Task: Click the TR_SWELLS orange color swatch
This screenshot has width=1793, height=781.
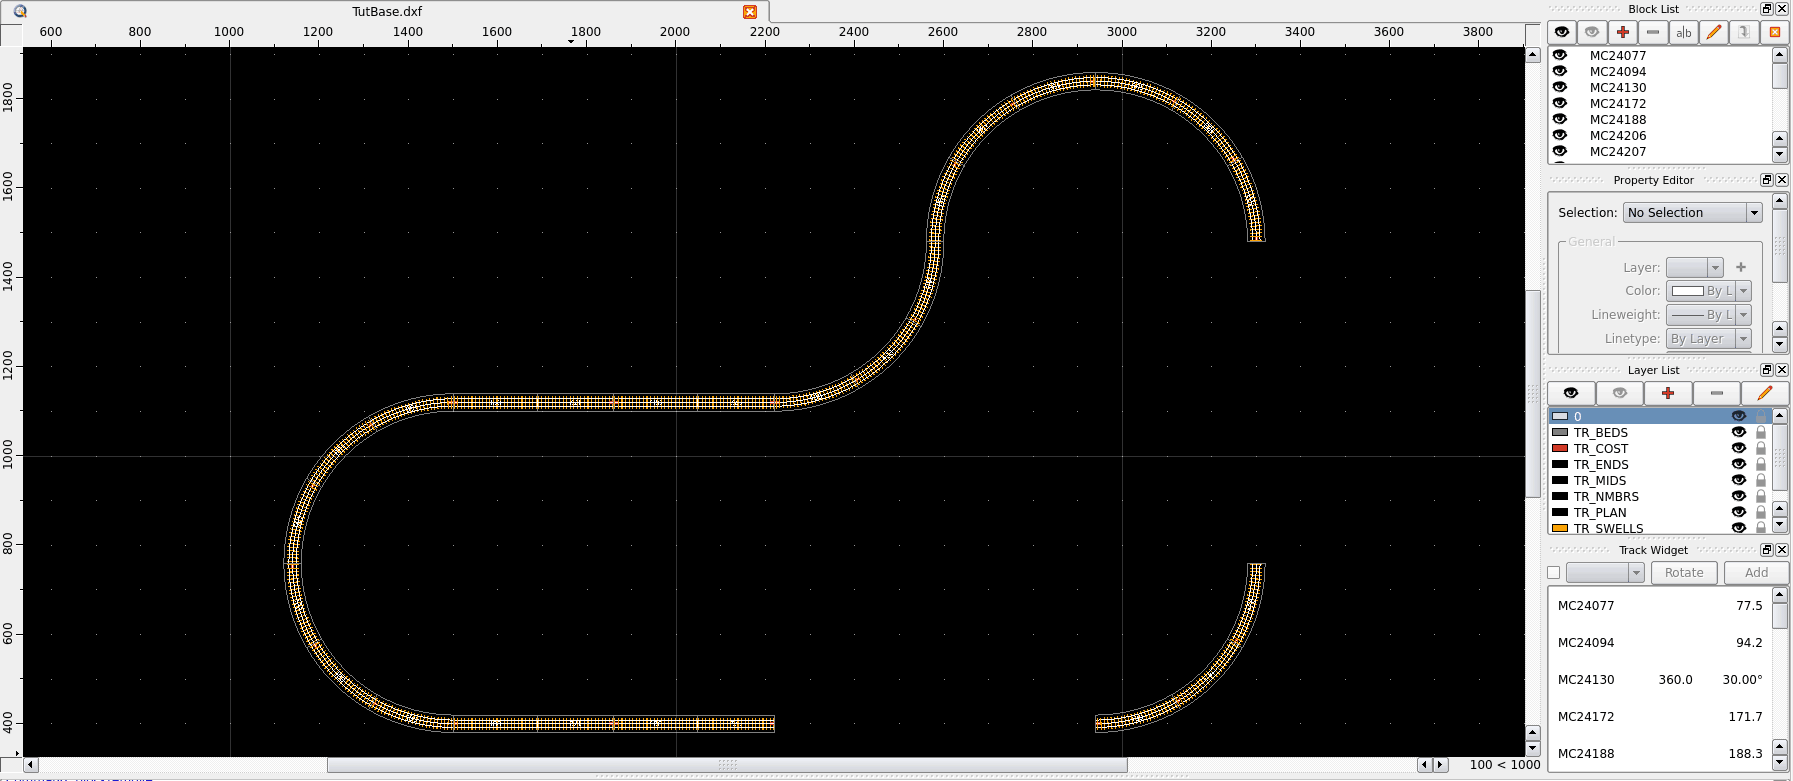Action: point(1560,528)
